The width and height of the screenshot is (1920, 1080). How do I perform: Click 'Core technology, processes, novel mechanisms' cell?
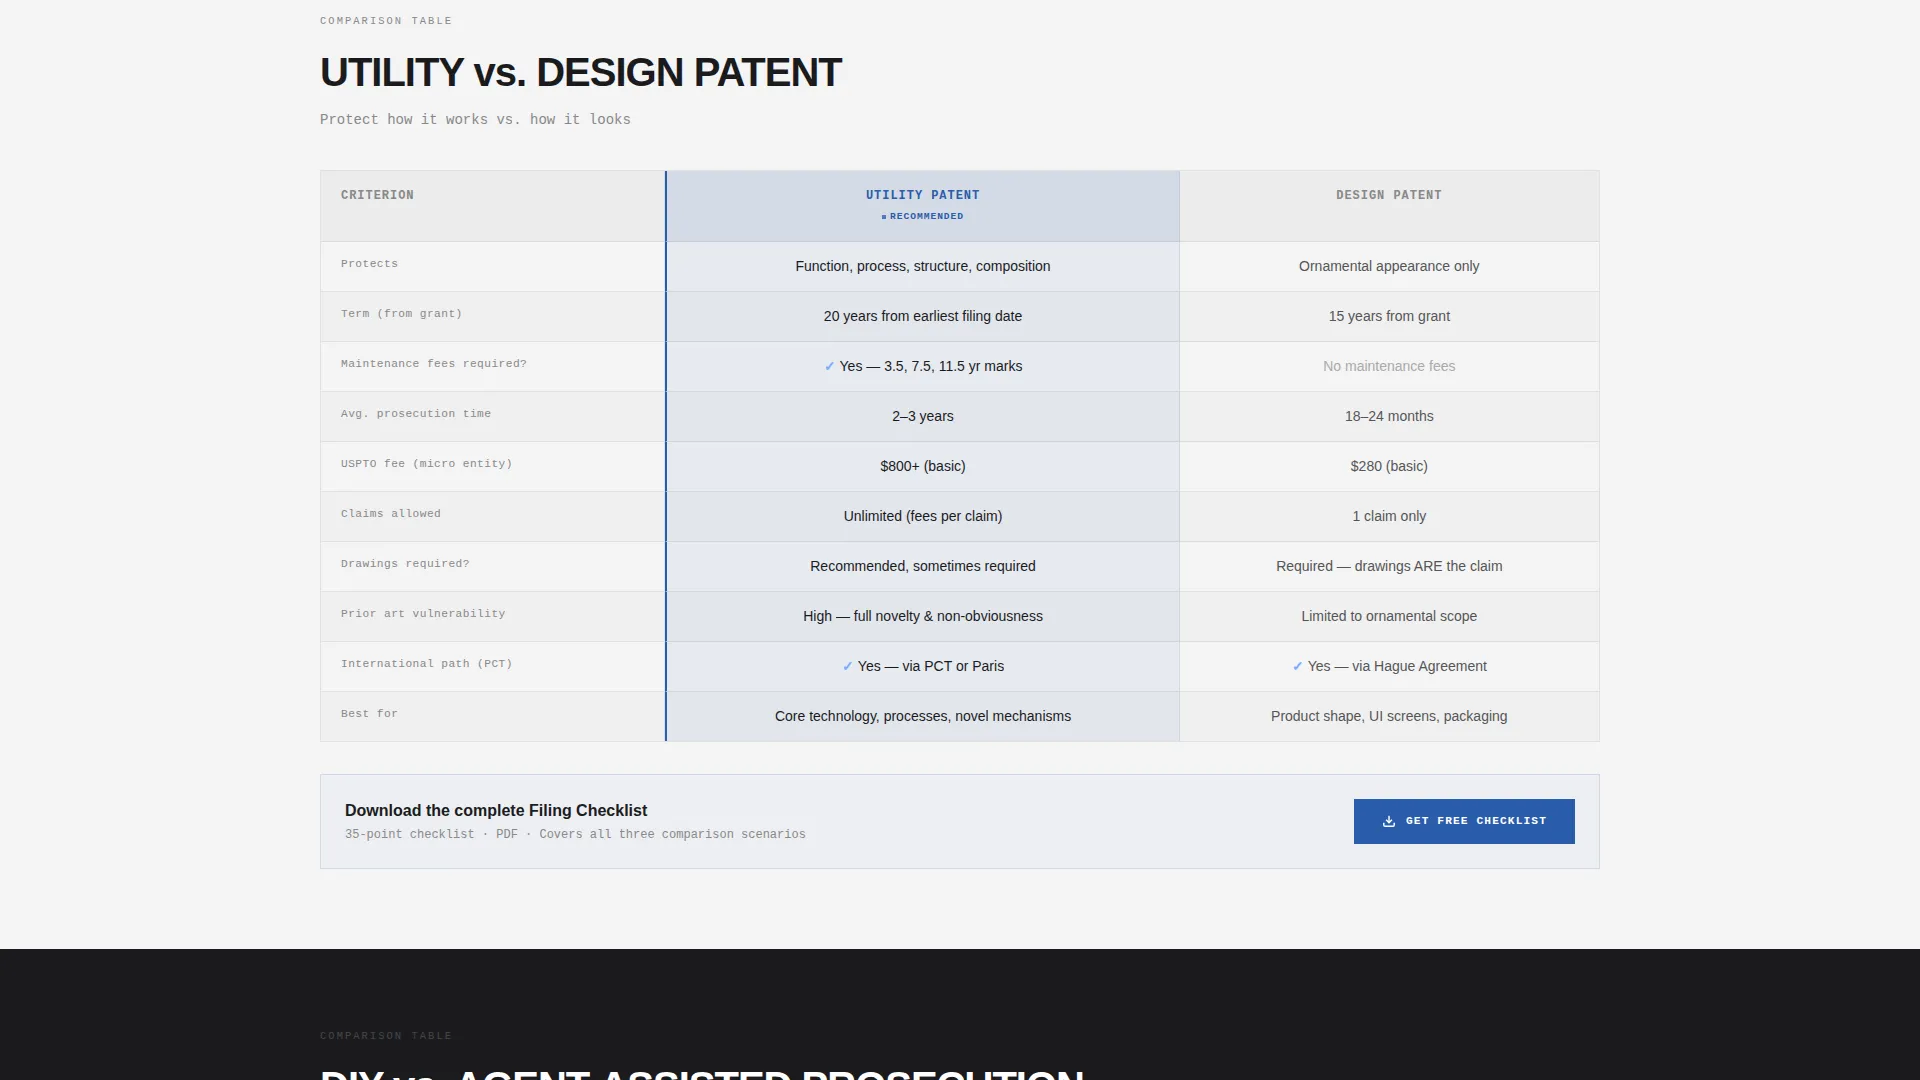pos(922,716)
